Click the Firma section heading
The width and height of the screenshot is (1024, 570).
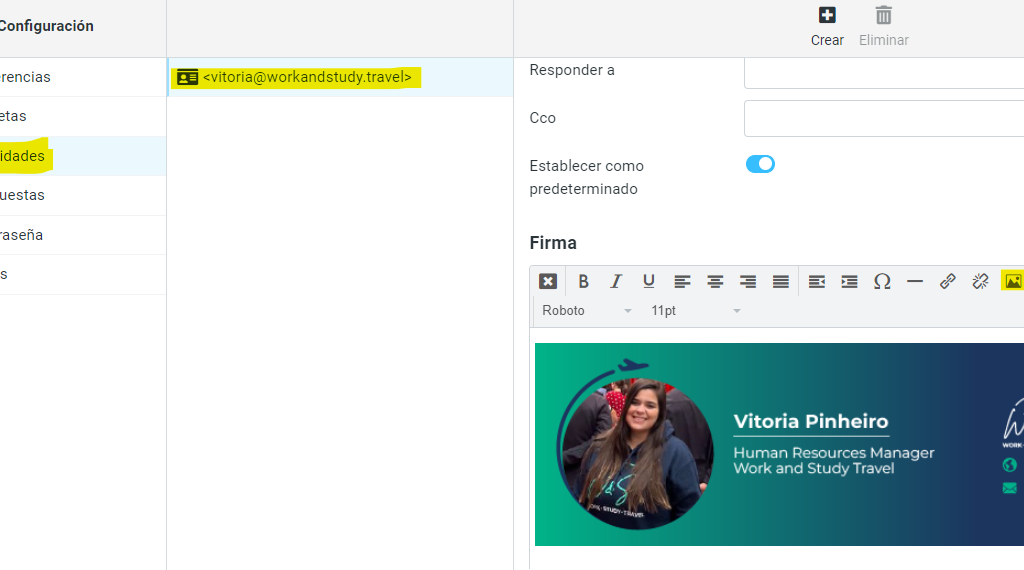coord(553,243)
